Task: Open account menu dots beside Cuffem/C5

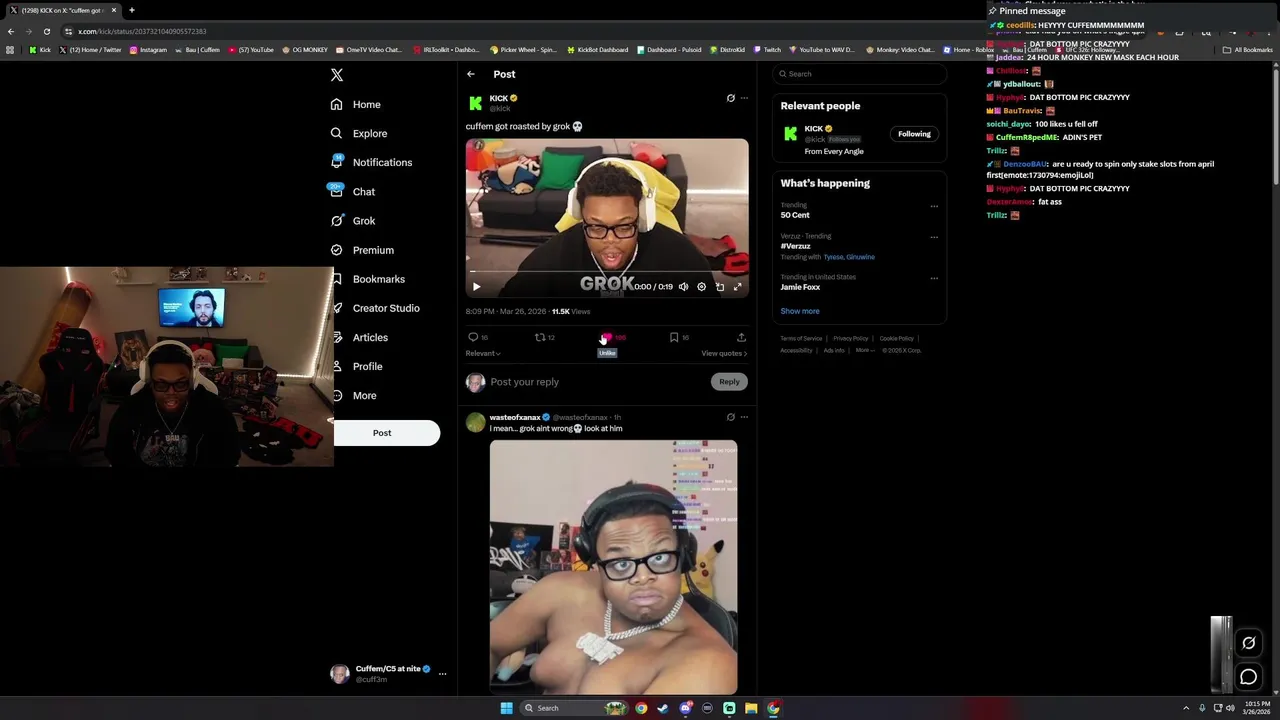Action: point(442,673)
